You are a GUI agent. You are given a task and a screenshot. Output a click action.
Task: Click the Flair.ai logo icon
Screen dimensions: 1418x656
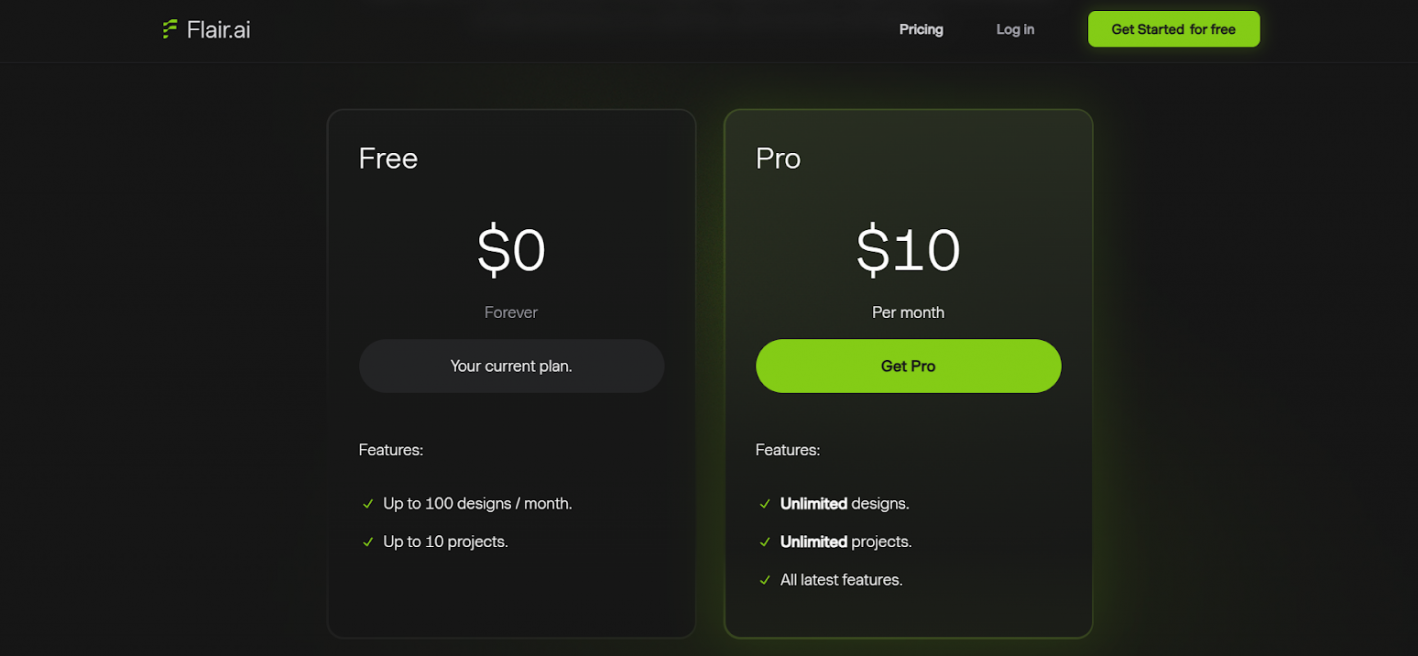coord(170,29)
